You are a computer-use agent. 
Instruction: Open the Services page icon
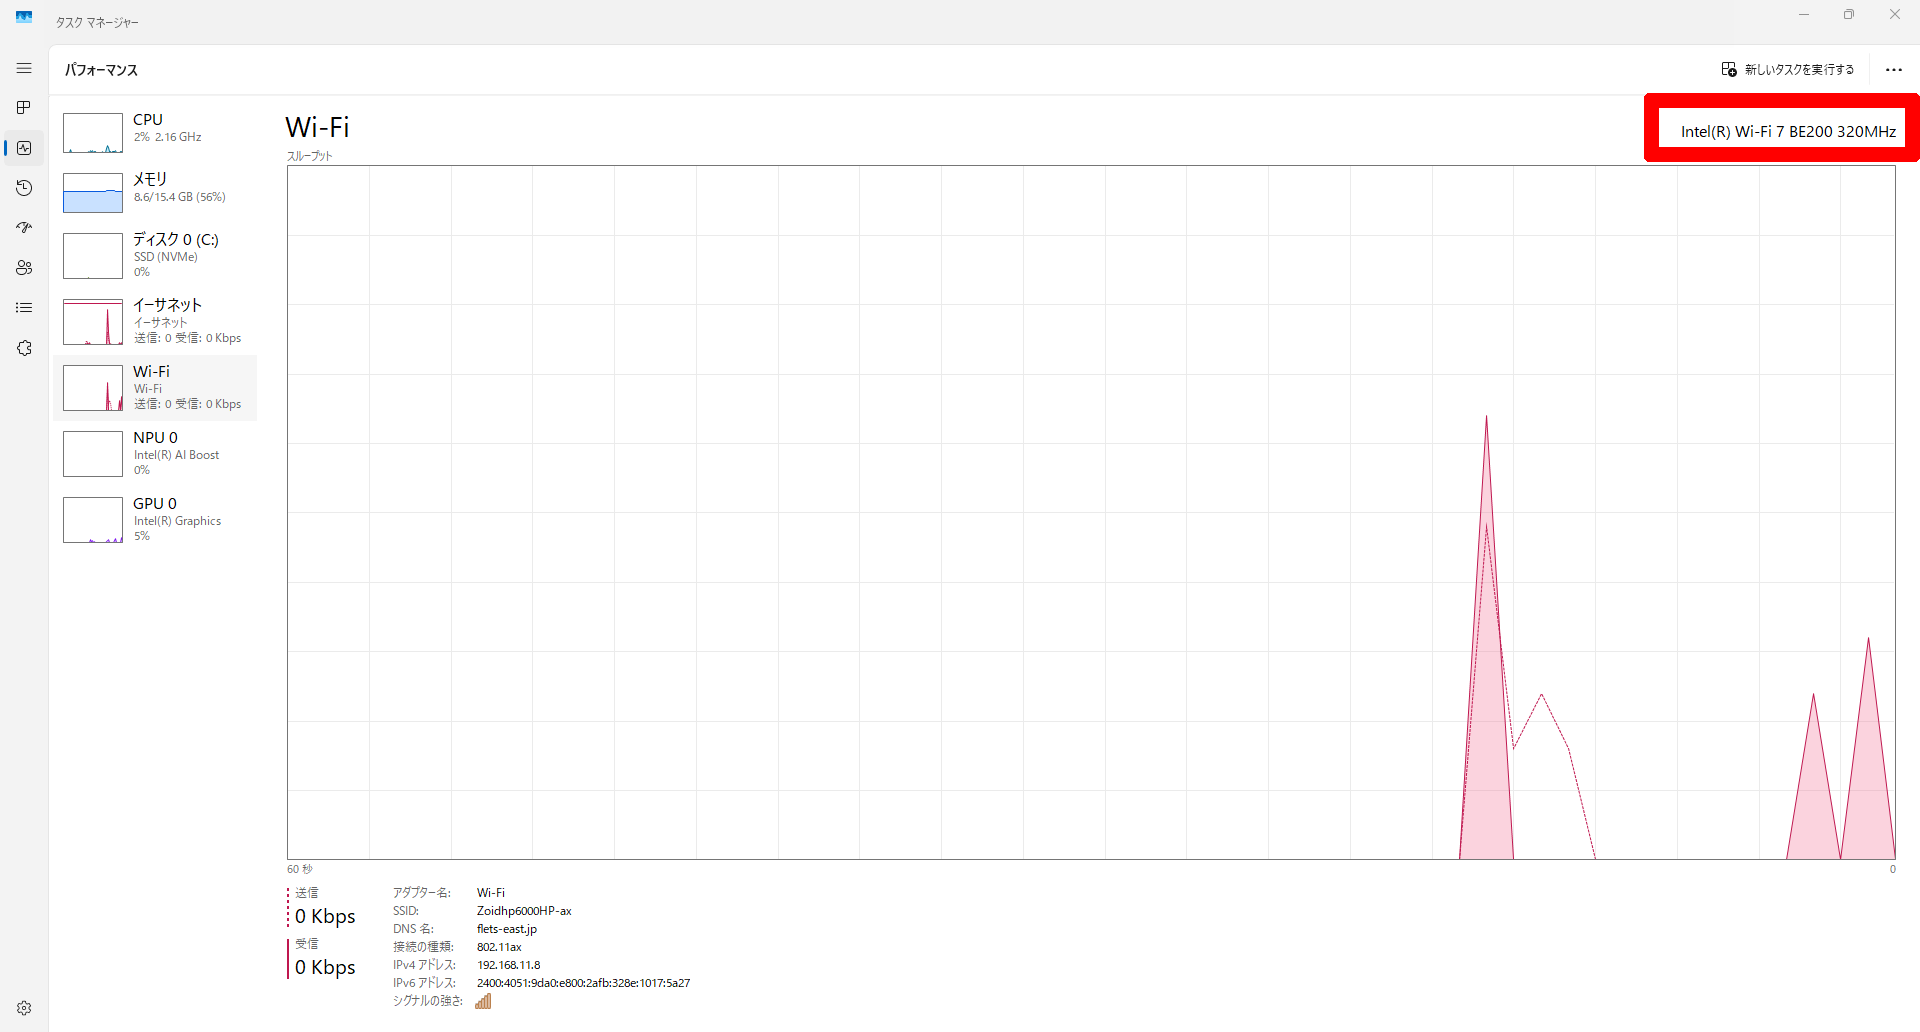24,348
